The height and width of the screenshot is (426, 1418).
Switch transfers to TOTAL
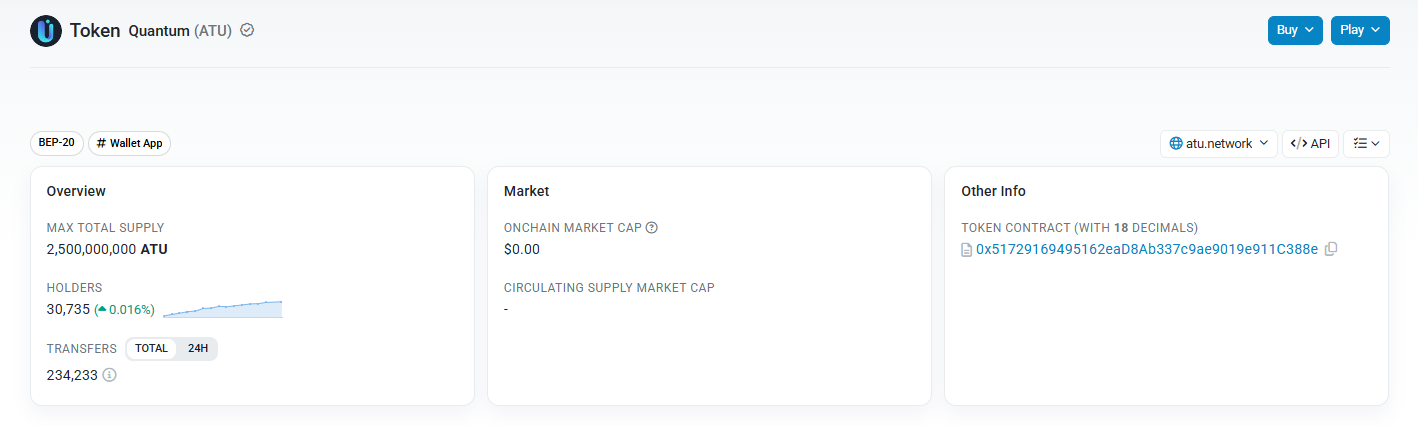[152, 349]
